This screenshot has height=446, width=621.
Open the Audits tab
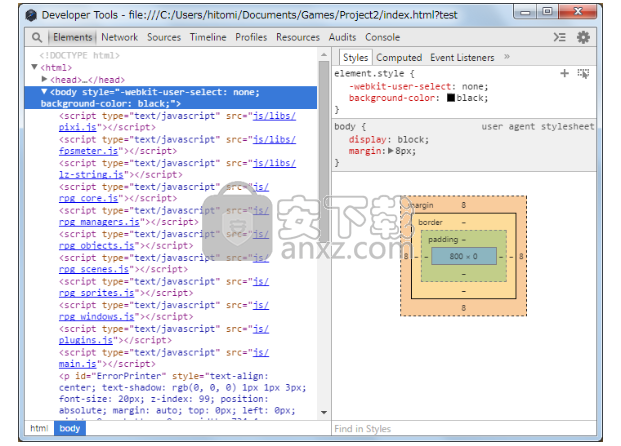342,37
